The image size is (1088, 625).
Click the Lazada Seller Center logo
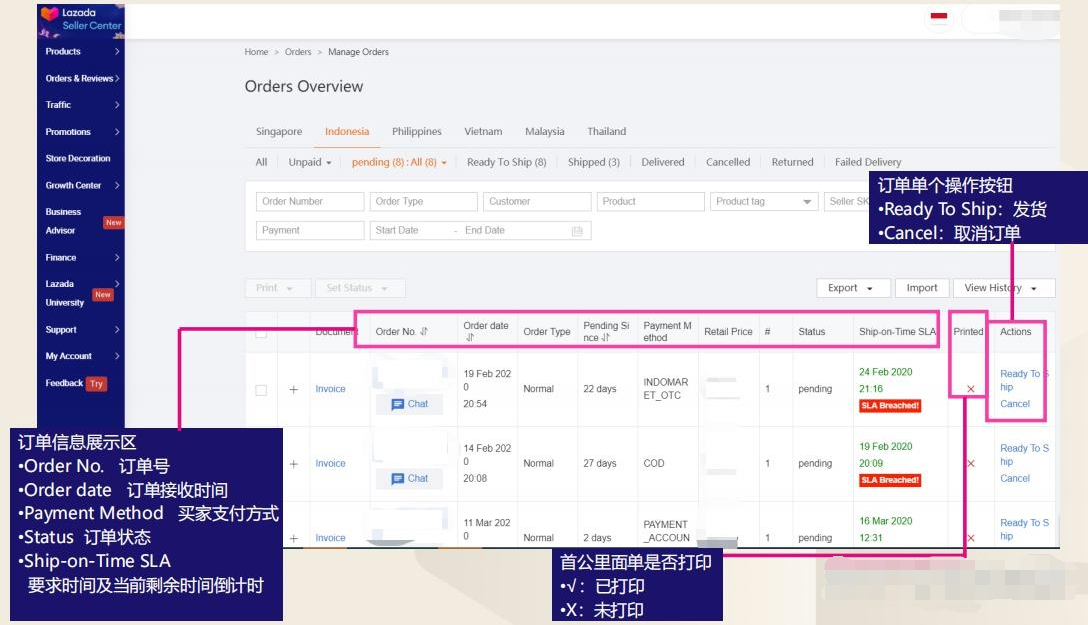(x=80, y=20)
